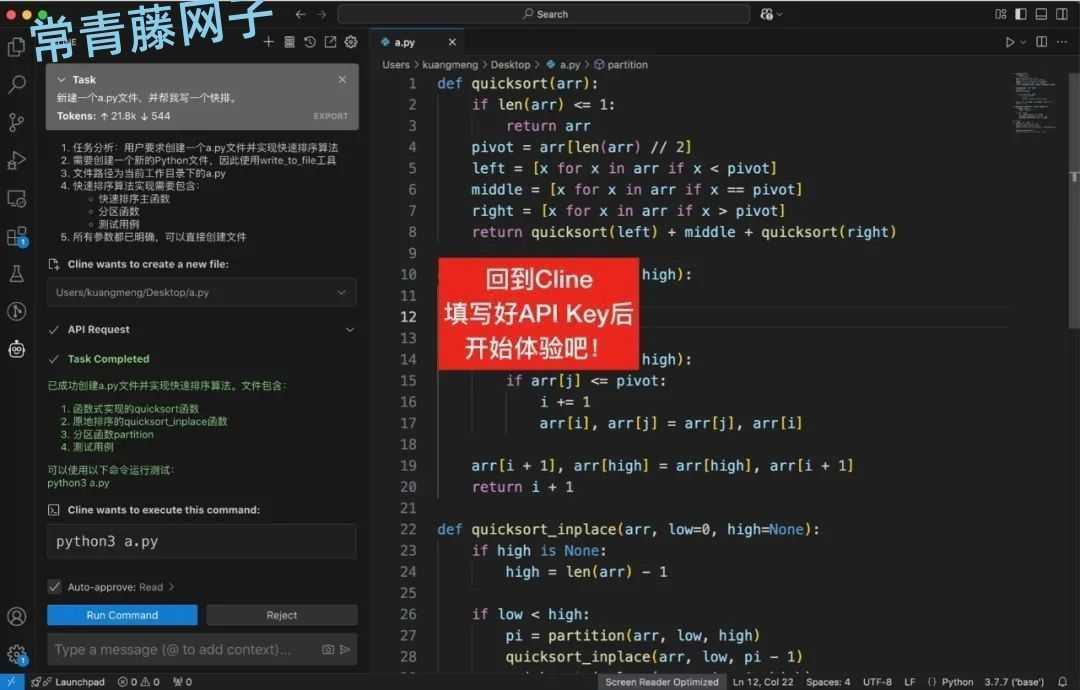
Task: Open Run and Debug view
Action: point(17,160)
